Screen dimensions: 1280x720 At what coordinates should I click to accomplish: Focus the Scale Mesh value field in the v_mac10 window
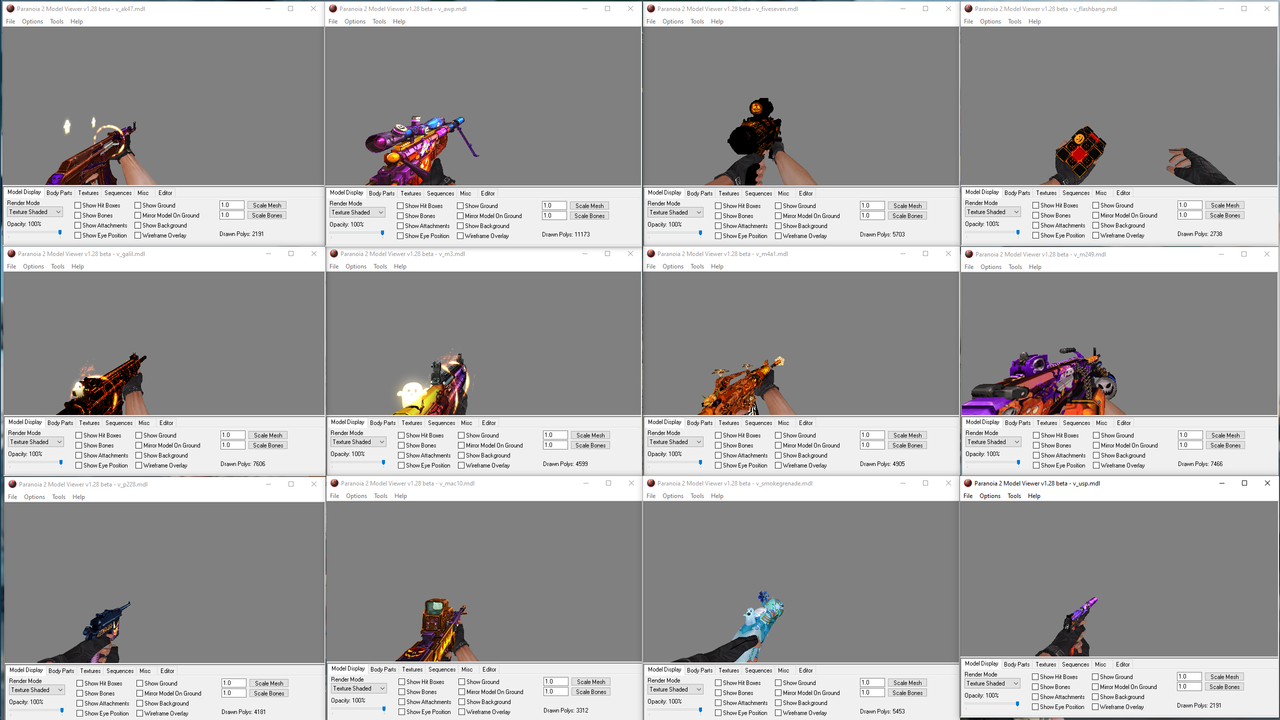554,682
